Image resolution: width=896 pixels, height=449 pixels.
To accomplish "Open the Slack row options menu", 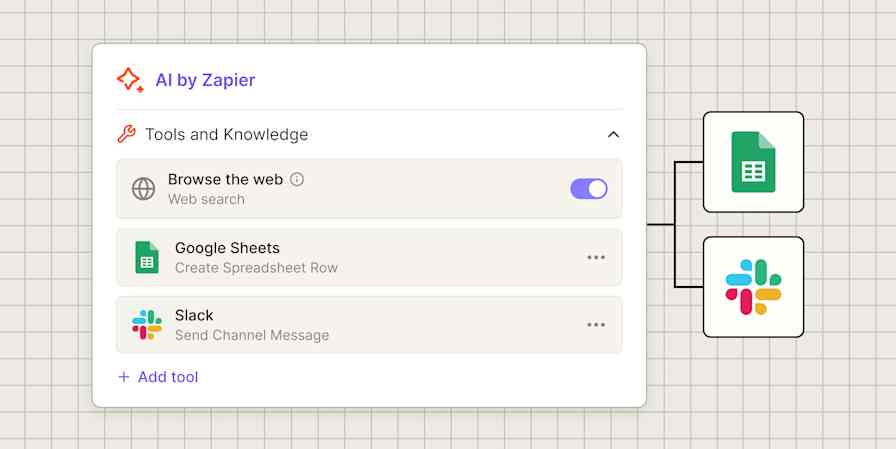I will coord(596,324).
